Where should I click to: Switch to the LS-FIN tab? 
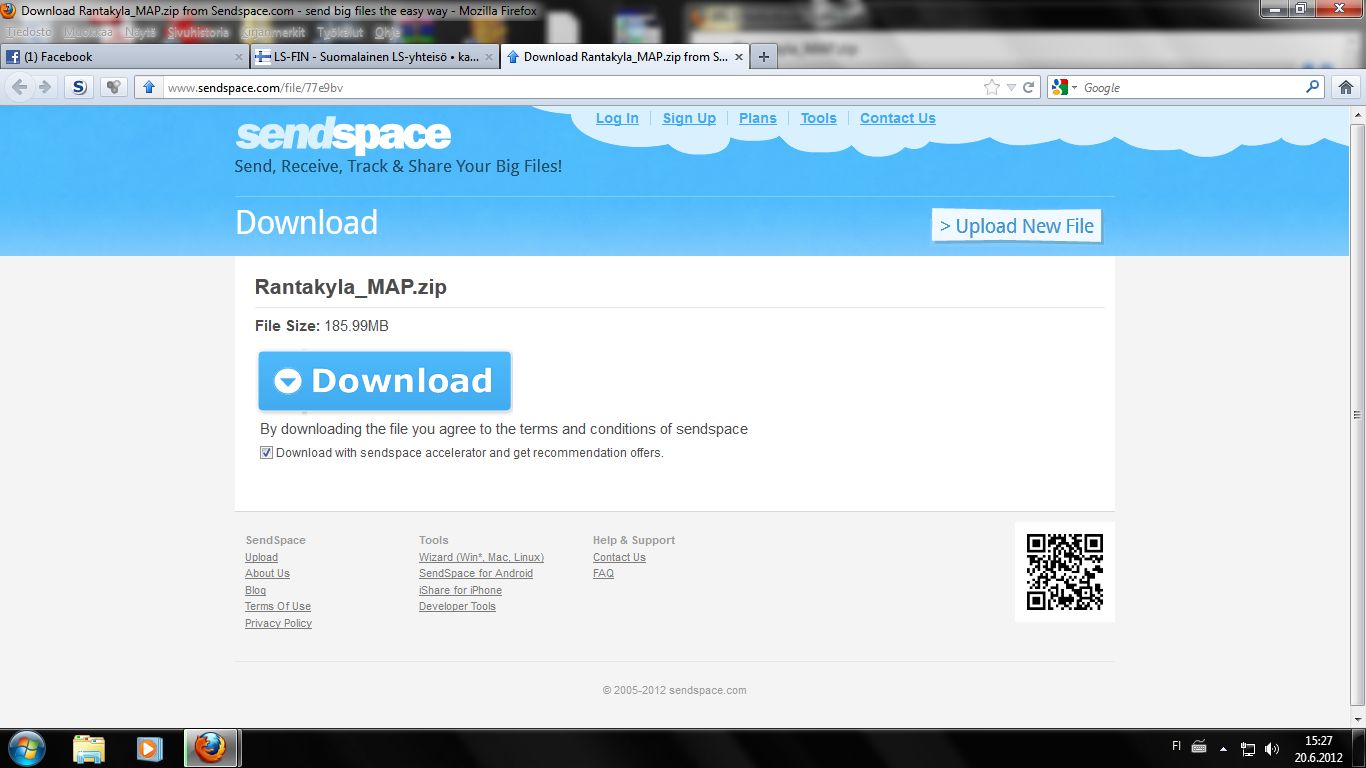tap(373, 57)
